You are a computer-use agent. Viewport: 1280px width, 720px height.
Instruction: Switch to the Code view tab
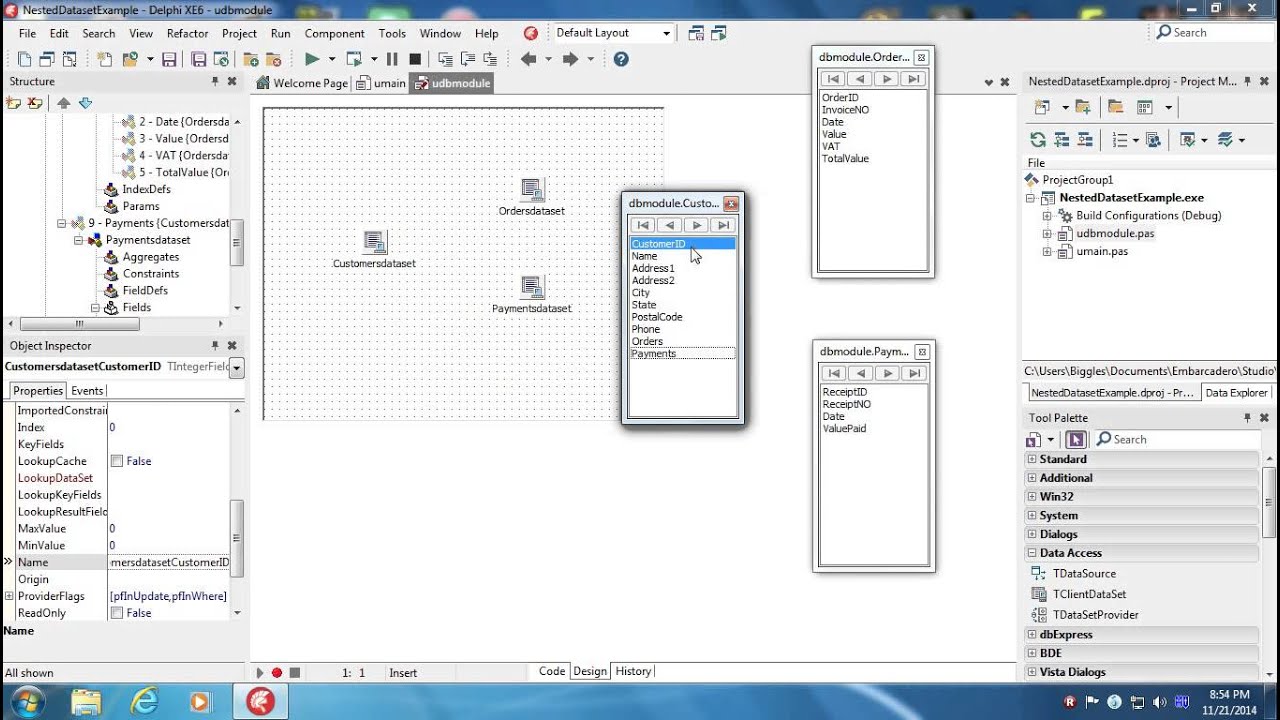coord(552,671)
